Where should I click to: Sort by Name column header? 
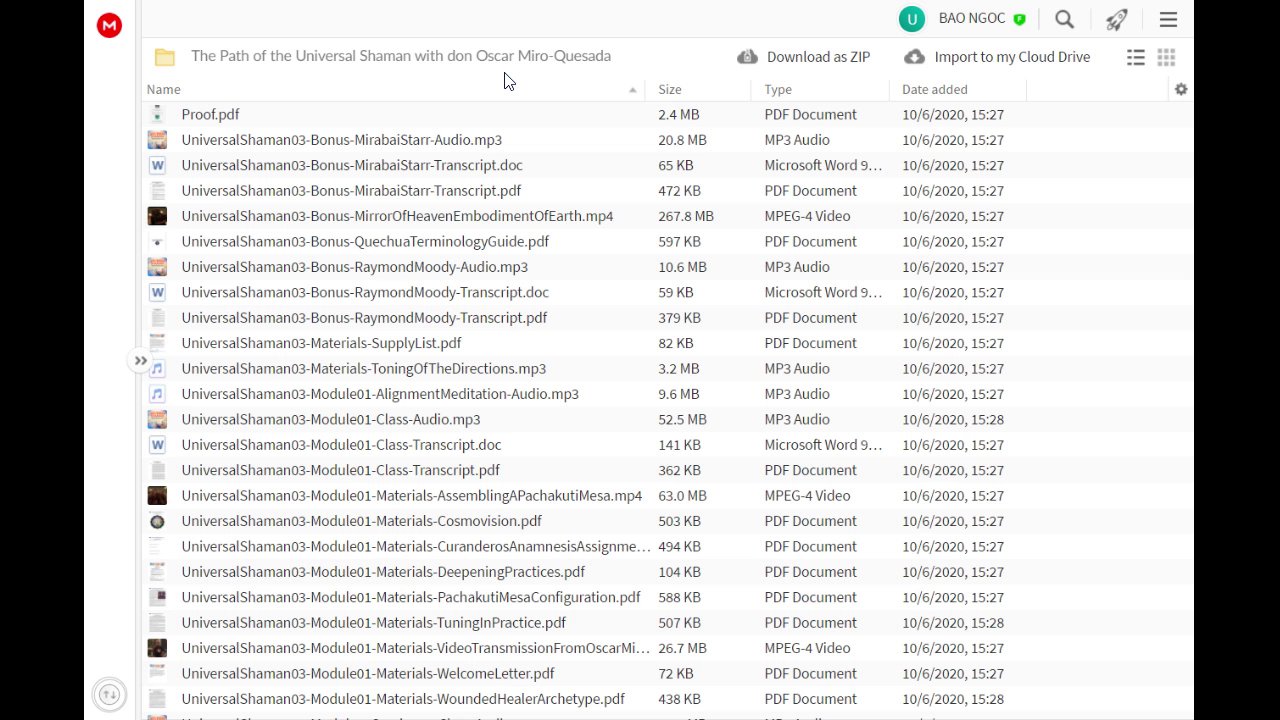tap(392, 89)
